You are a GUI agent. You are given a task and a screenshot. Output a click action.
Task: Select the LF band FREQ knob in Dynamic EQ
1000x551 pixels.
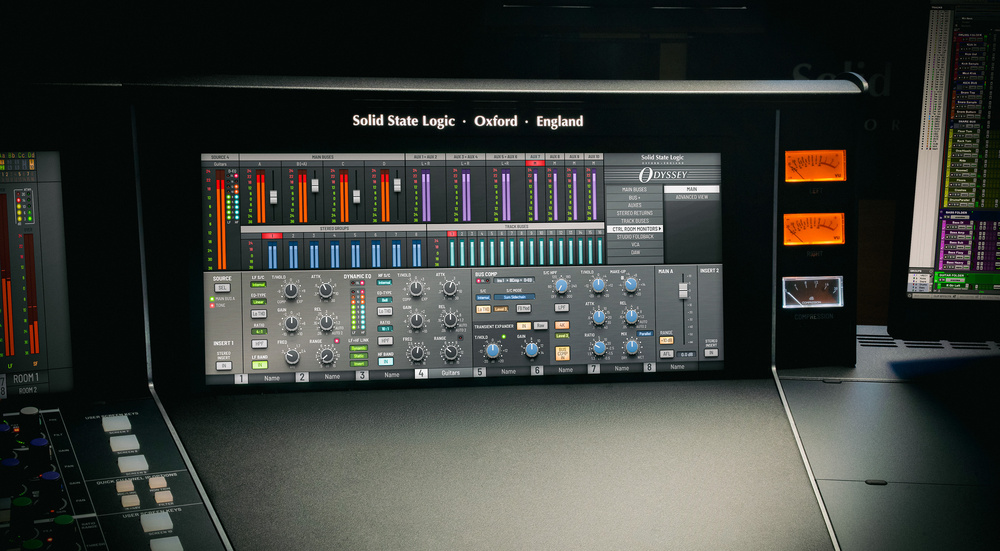[292, 356]
